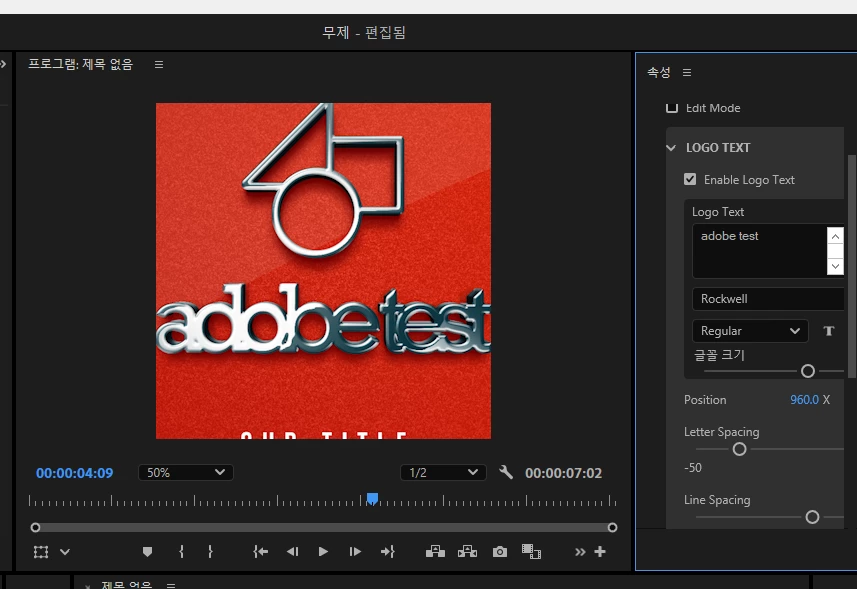Open monitor Settings wrench icon
The height and width of the screenshot is (589, 857).
tap(506, 472)
